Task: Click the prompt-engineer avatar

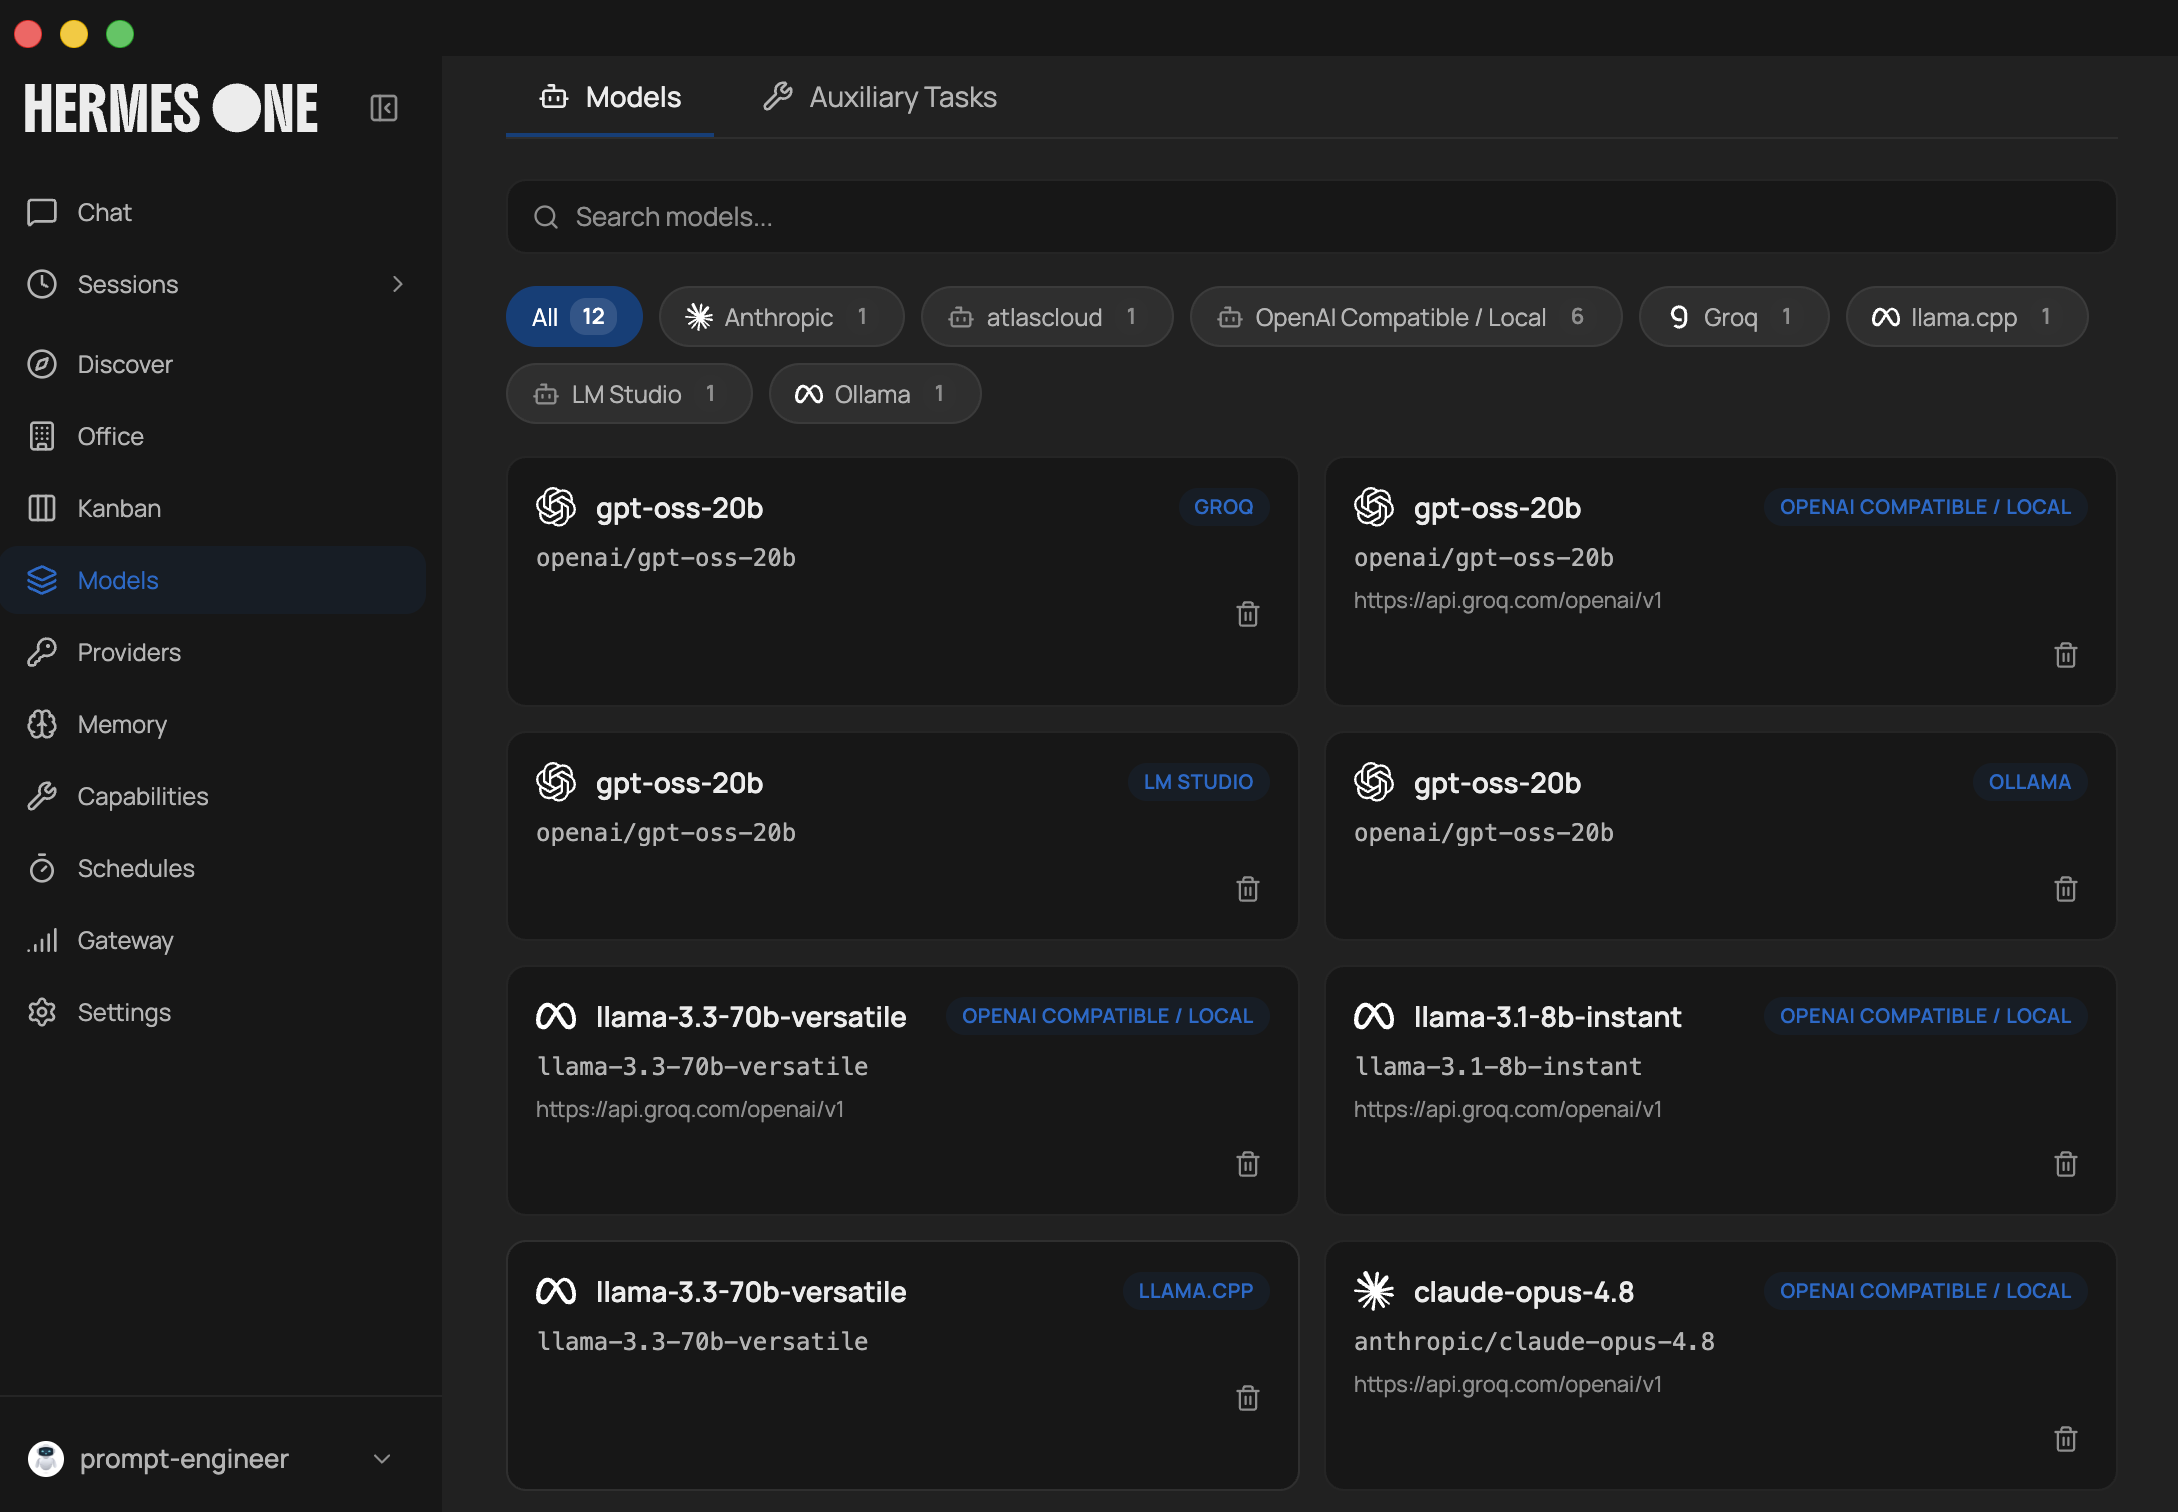Action: point(46,1459)
